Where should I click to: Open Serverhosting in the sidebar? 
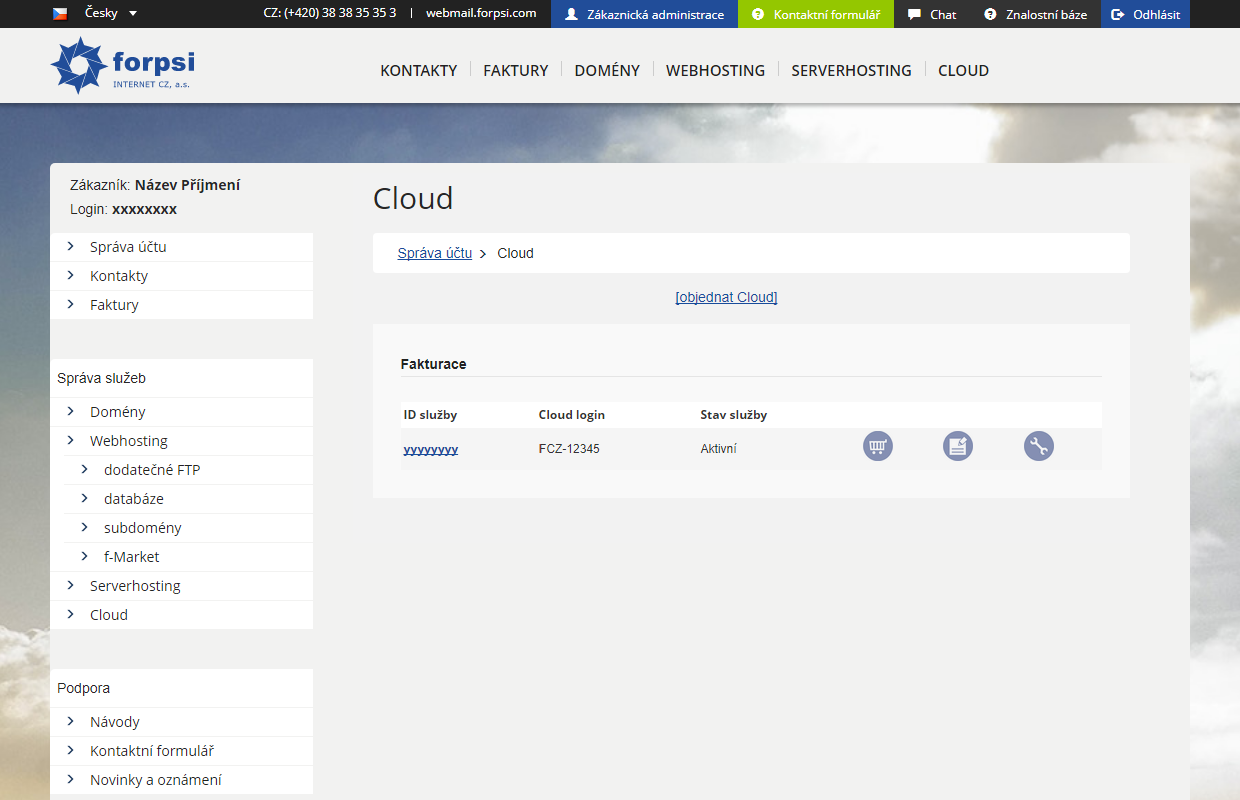(135, 585)
